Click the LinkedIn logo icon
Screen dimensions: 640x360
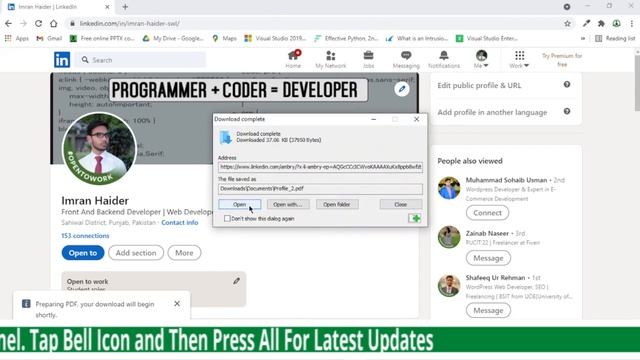click(x=62, y=60)
